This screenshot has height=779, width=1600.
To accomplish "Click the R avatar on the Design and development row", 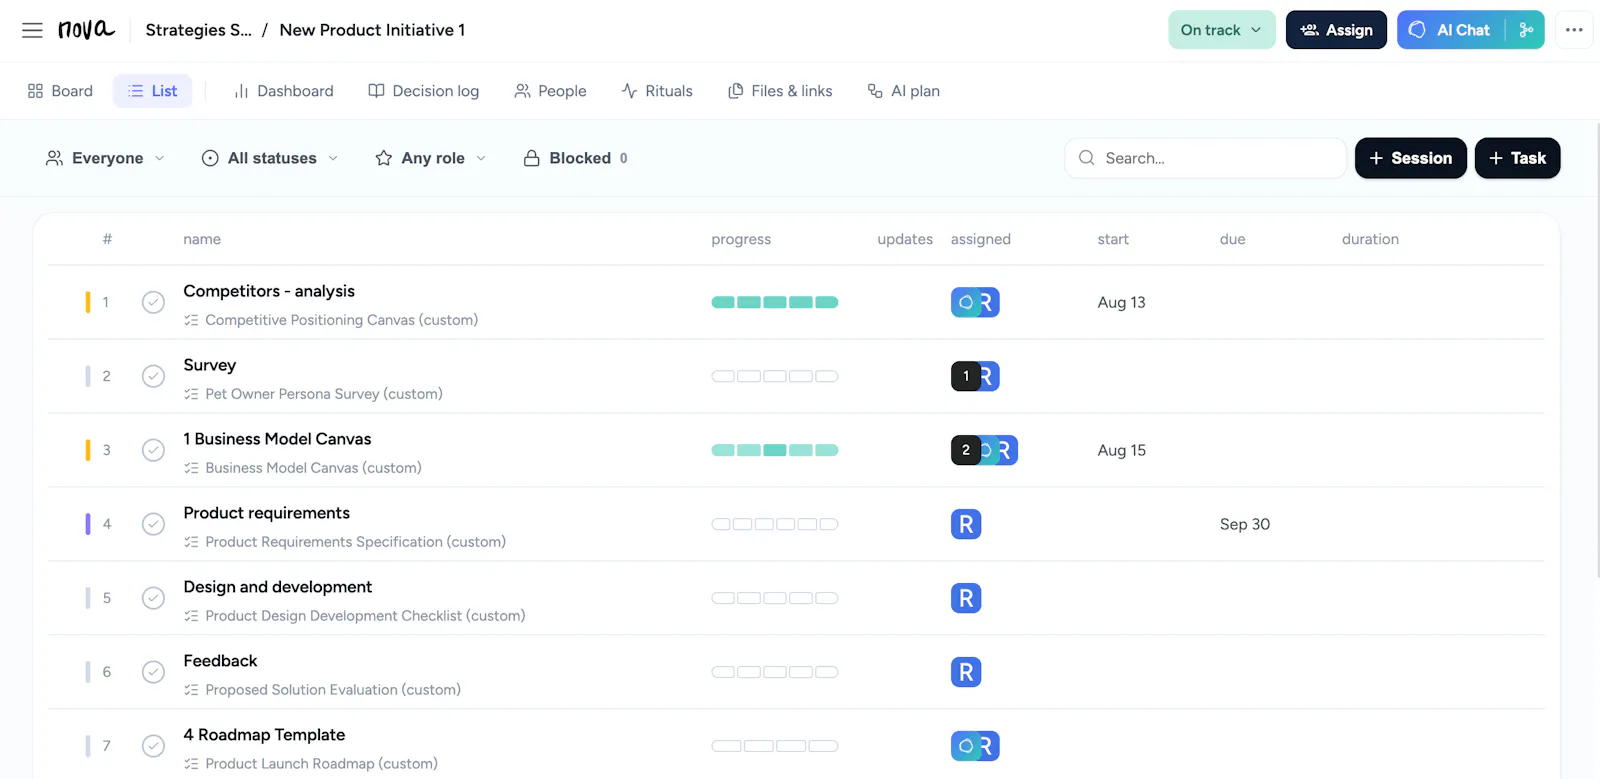I will tap(966, 598).
